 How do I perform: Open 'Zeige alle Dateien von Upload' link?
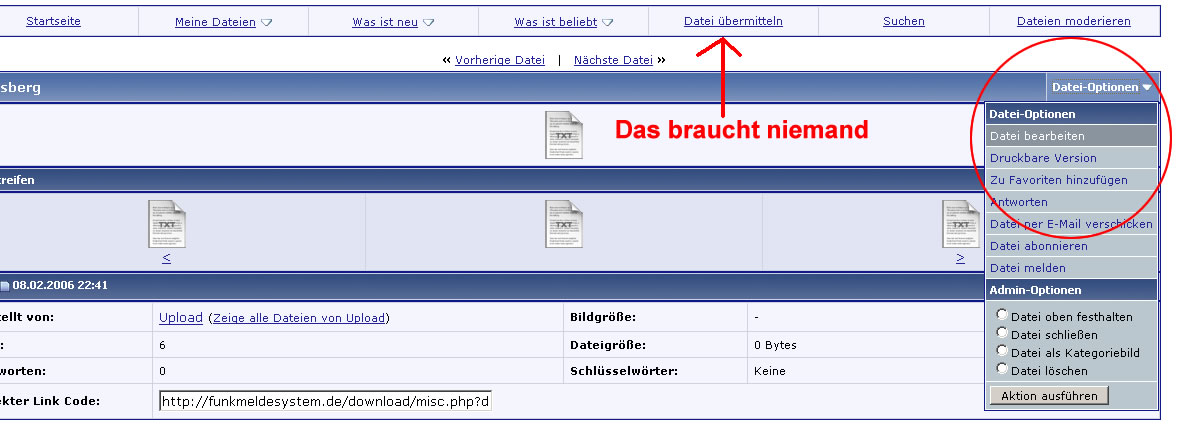coord(298,318)
